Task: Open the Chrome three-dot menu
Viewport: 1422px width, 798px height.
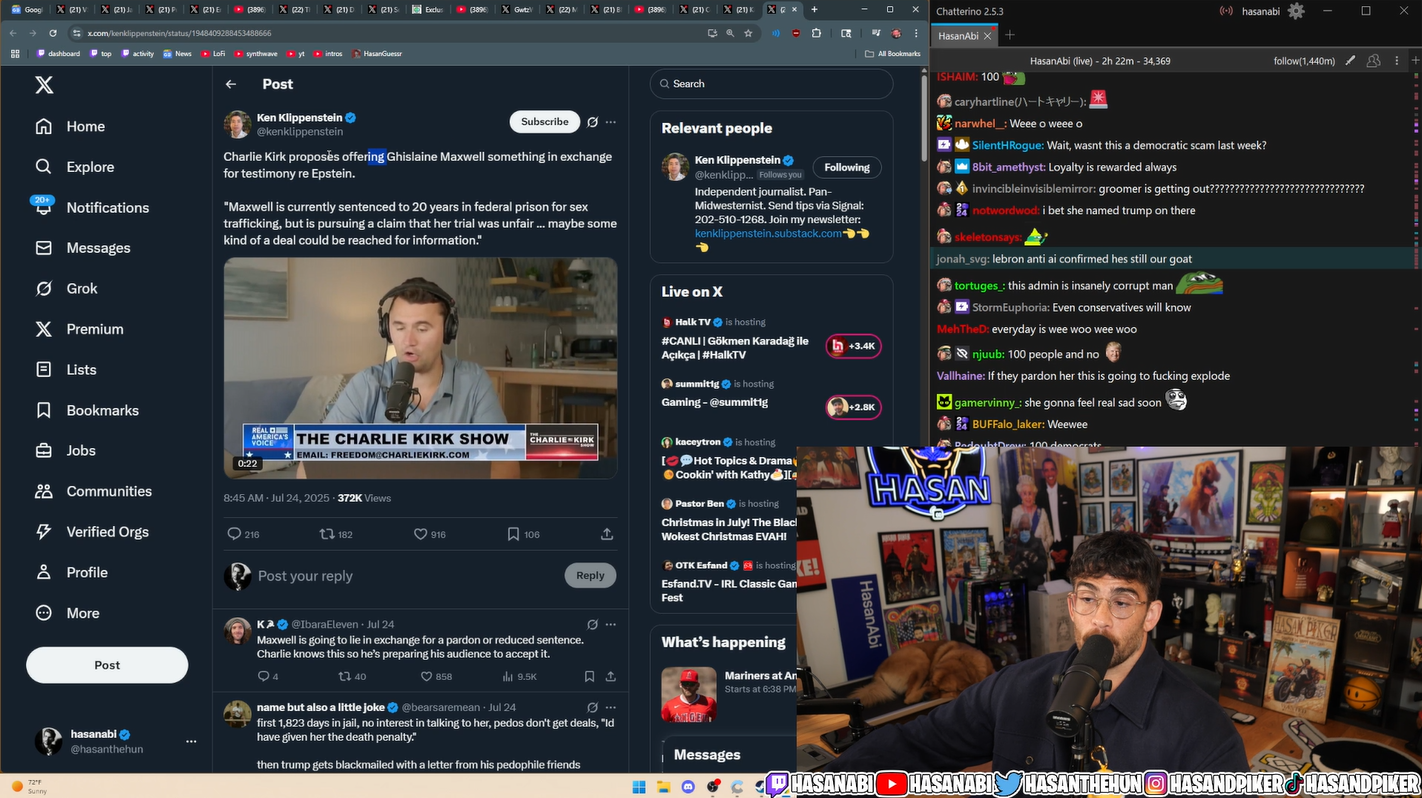Action: [915, 33]
